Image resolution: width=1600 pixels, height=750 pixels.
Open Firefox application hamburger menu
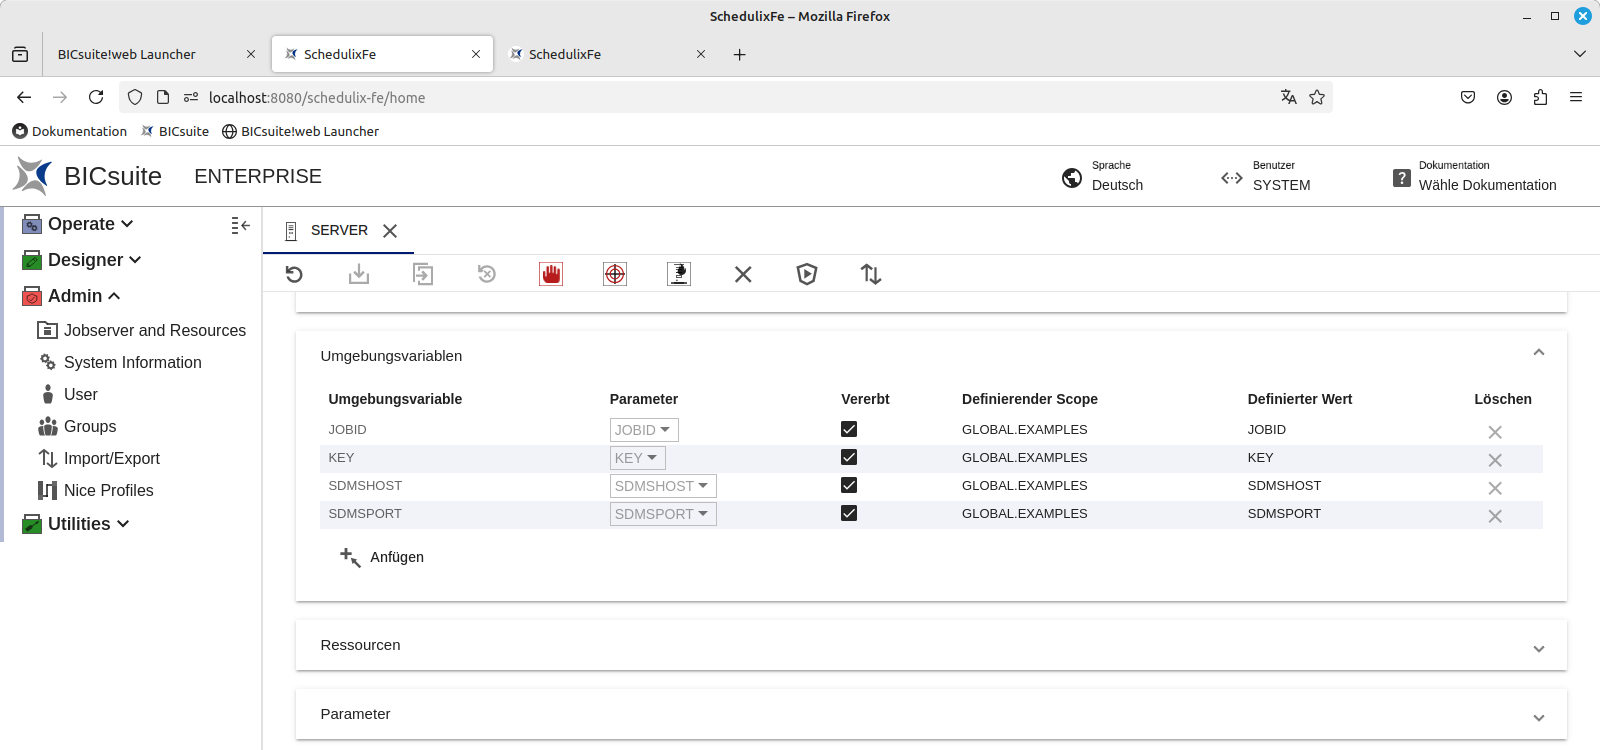coord(1576,97)
